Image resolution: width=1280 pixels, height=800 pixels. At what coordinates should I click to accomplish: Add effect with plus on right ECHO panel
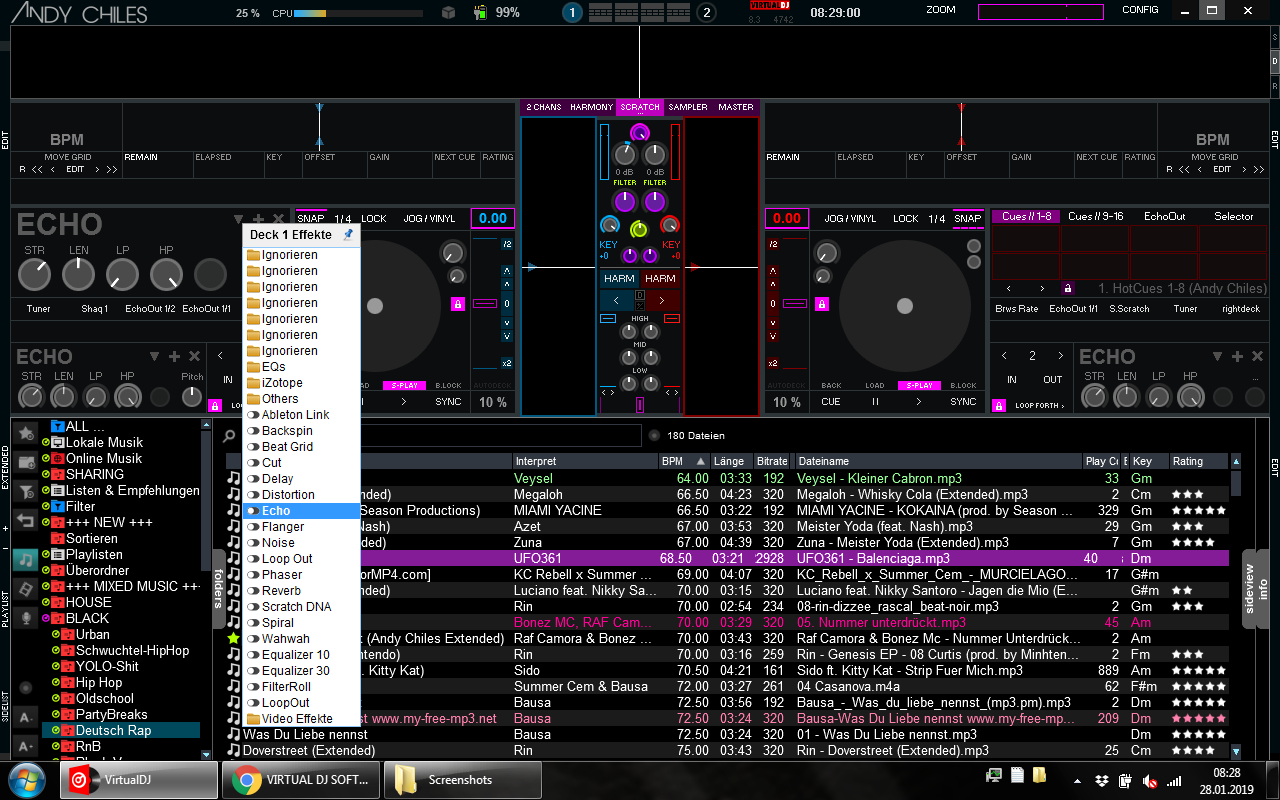tap(1235, 356)
